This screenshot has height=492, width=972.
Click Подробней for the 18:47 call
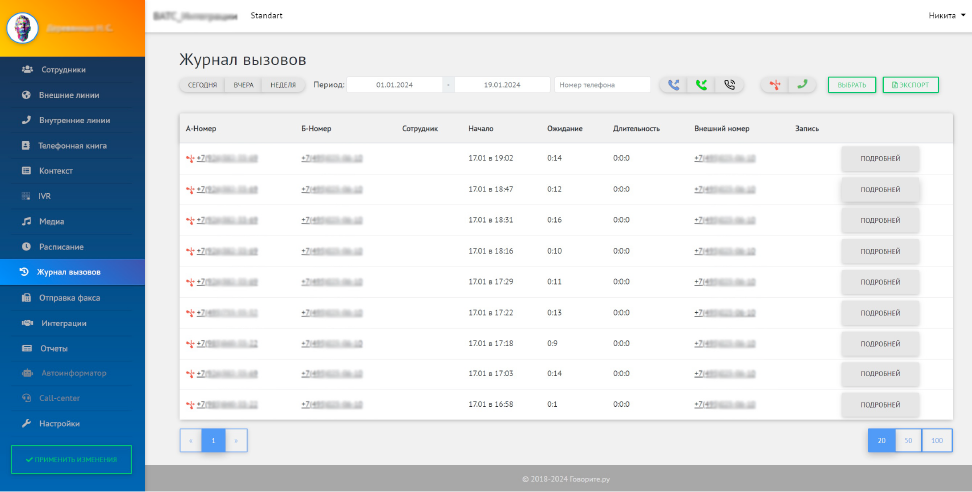click(x=879, y=189)
